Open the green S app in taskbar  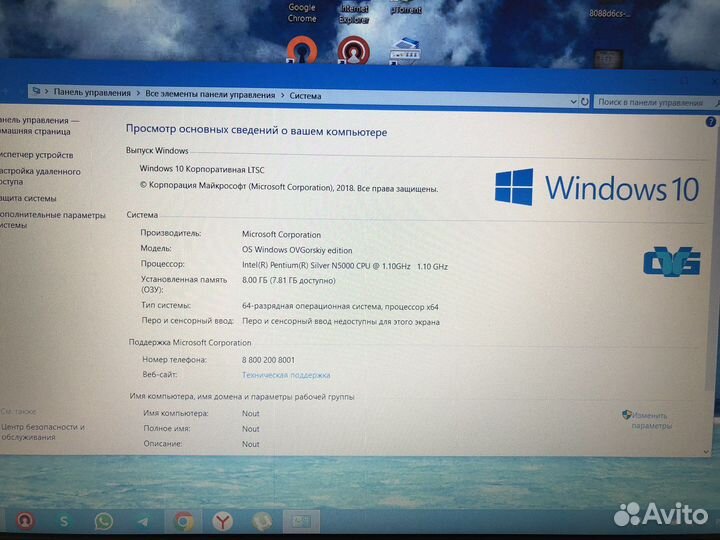[64, 521]
